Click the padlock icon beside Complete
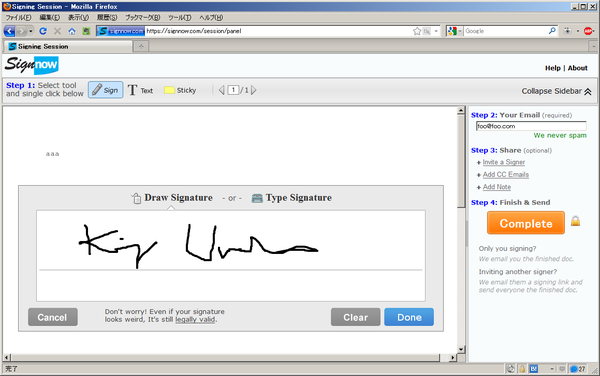This screenshot has width=600, height=376. (x=575, y=221)
